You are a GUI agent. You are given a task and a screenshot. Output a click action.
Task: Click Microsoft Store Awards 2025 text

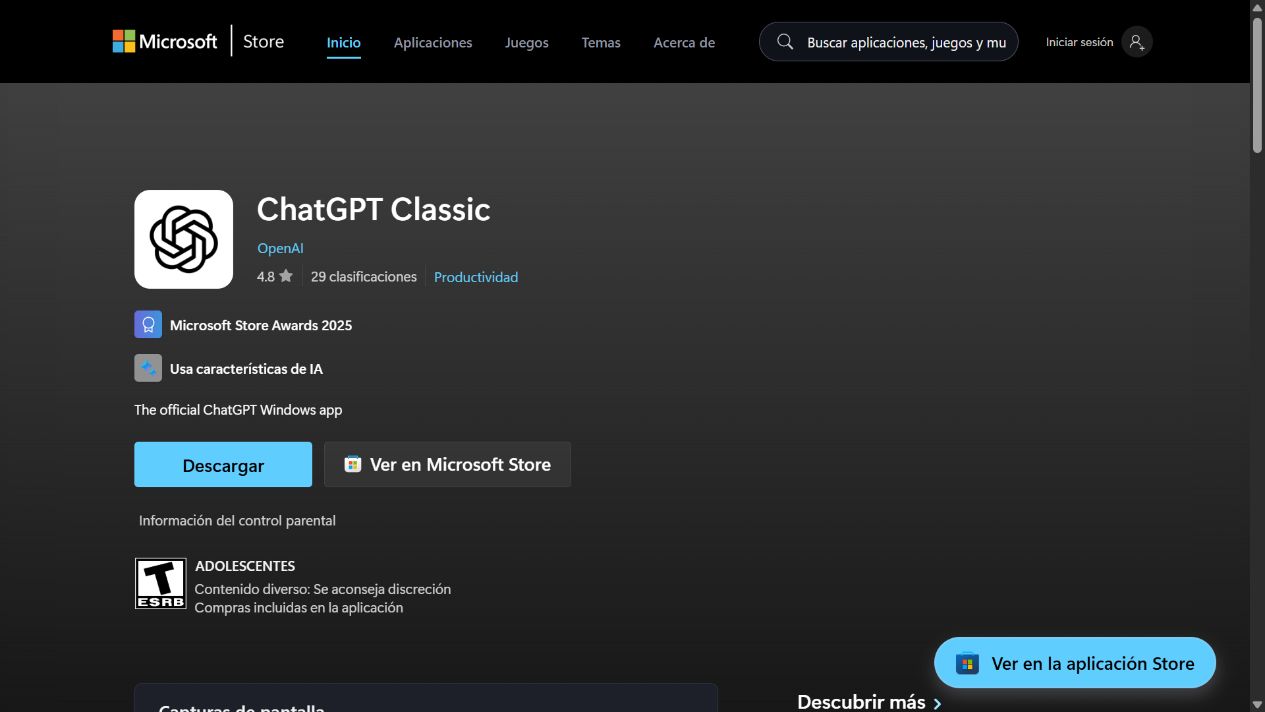point(261,325)
